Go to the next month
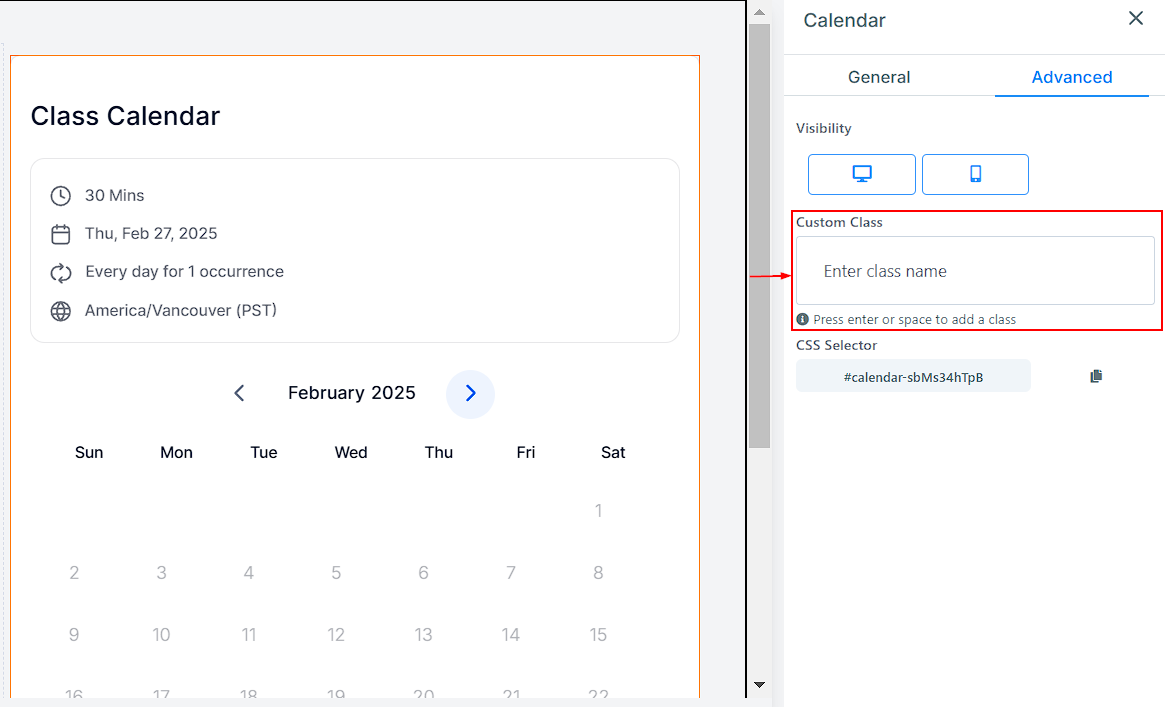 point(470,393)
